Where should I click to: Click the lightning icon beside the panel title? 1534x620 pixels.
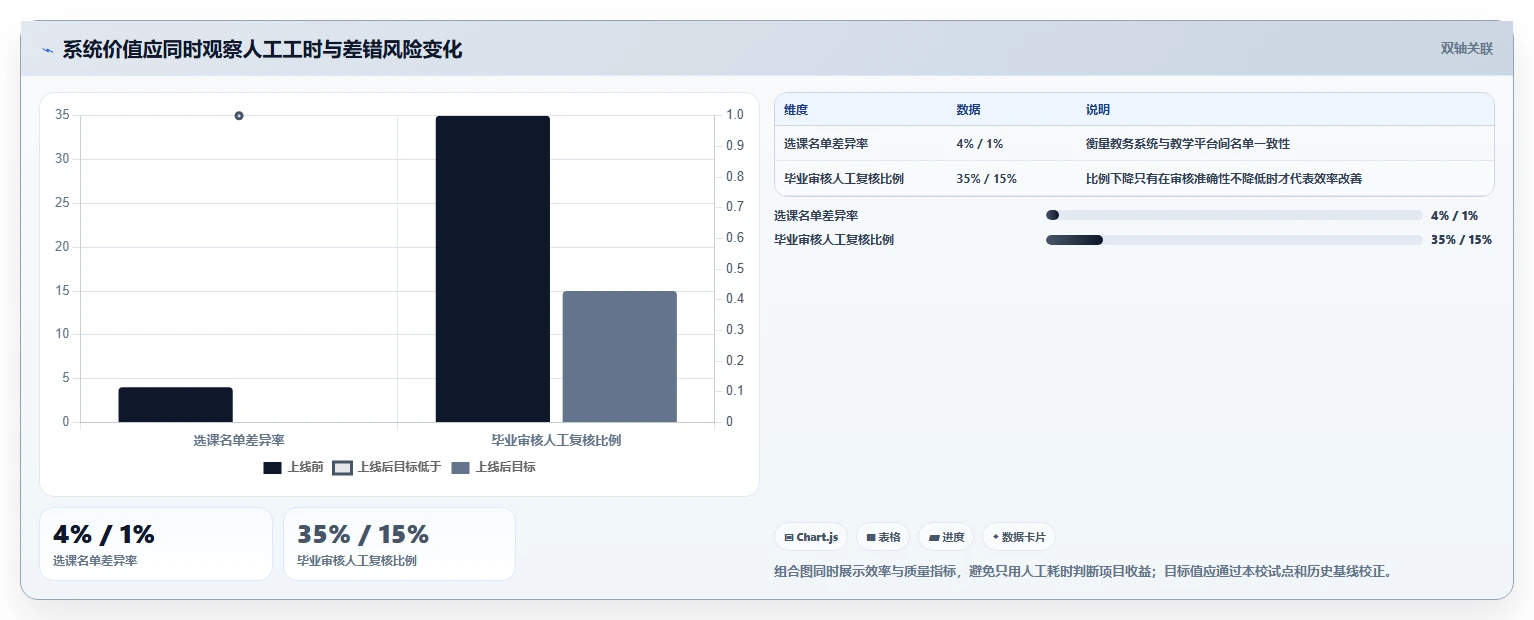[x=47, y=50]
